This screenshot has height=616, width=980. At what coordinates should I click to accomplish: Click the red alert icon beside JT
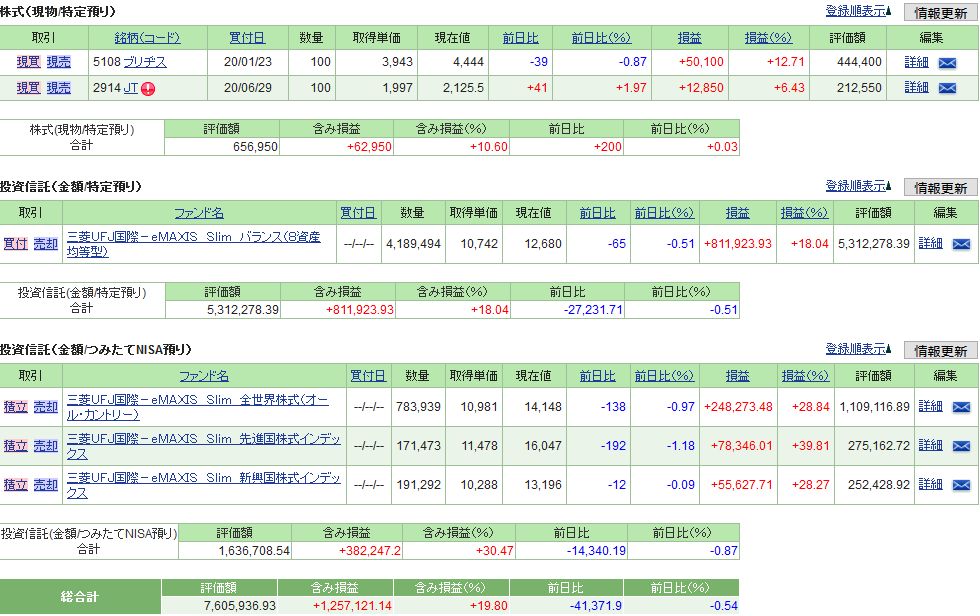click(148, 89)
